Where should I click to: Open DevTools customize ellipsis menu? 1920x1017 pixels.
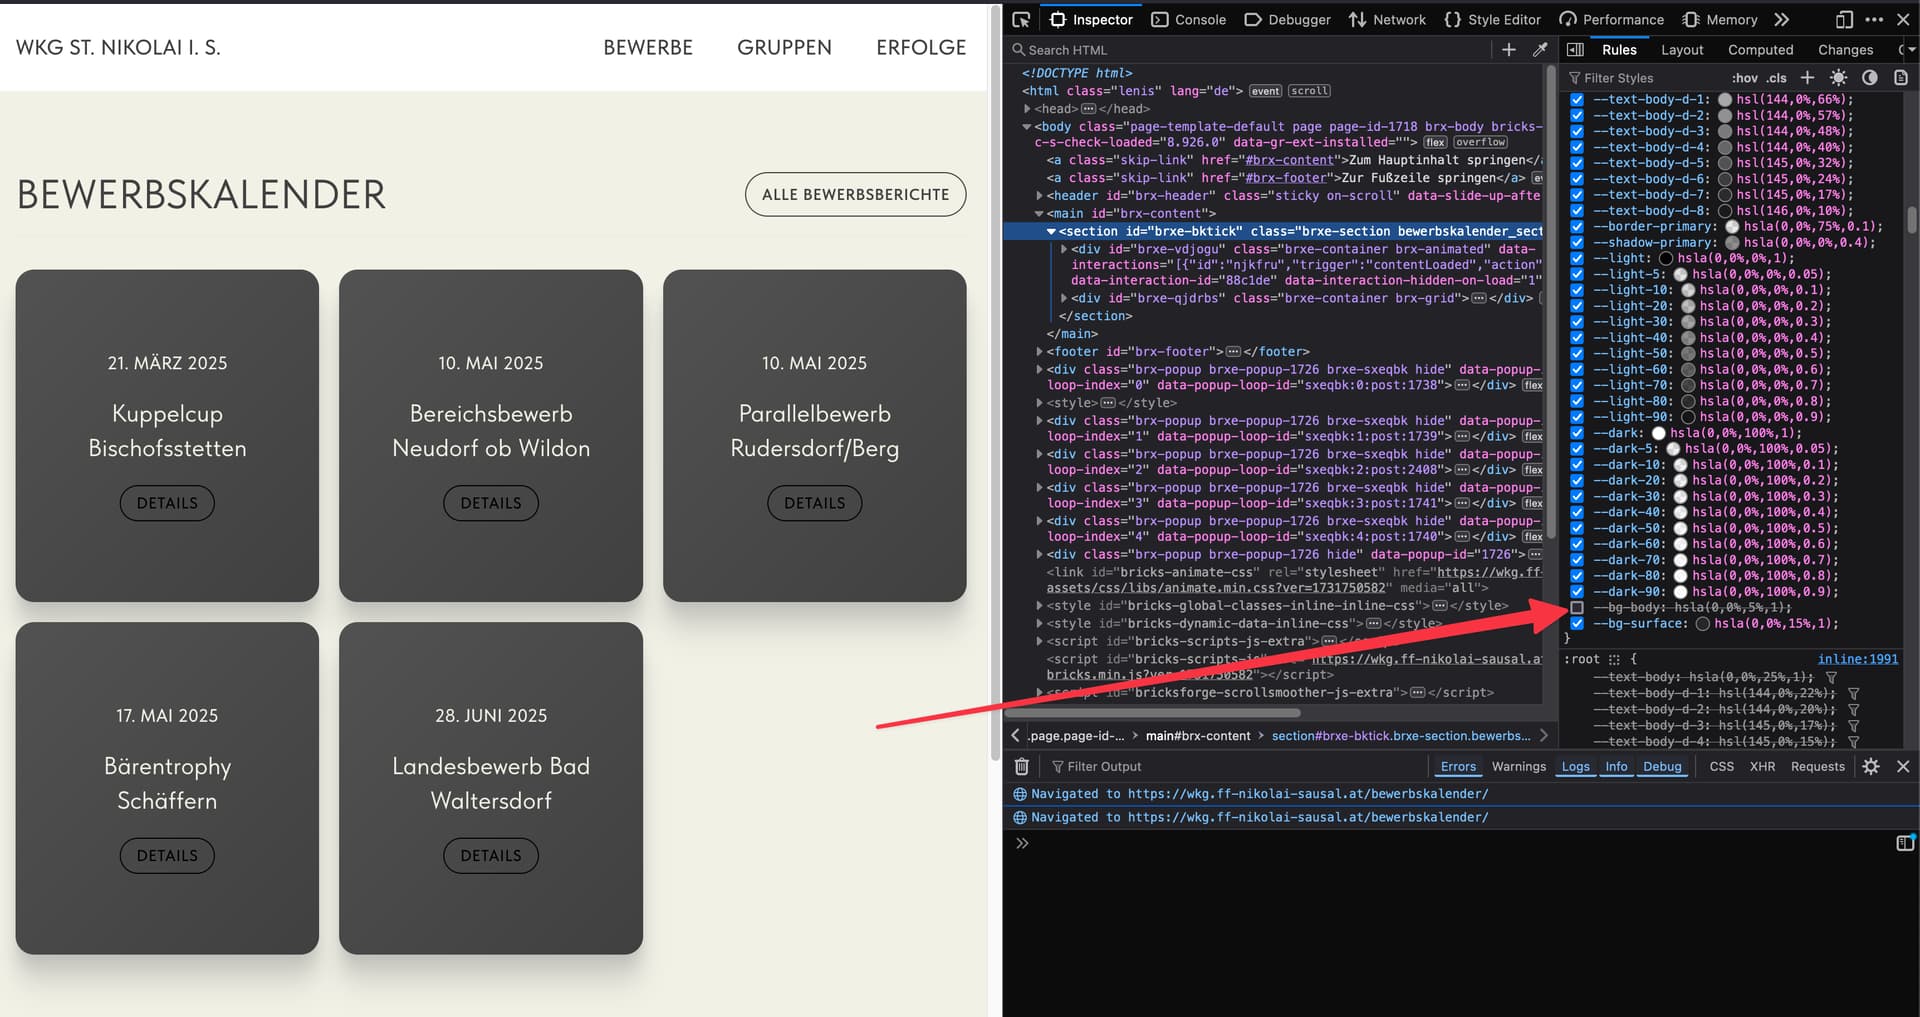[x=1874, y=19]
